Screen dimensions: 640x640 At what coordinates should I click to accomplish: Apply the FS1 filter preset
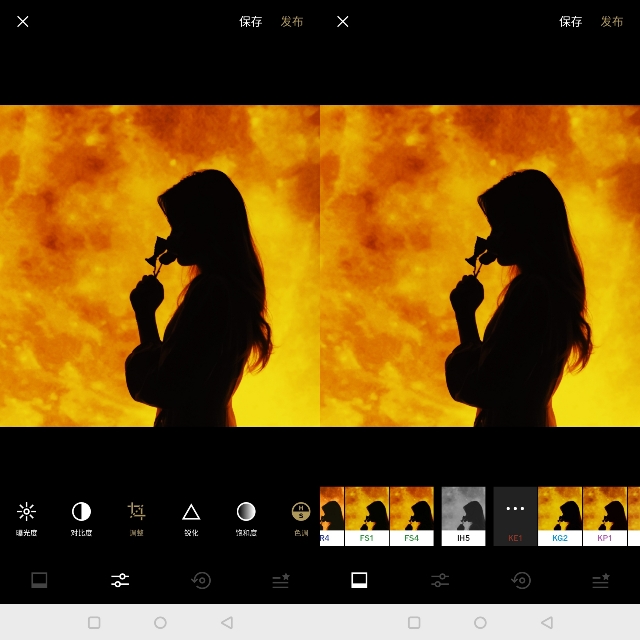(x=366, y=515)
